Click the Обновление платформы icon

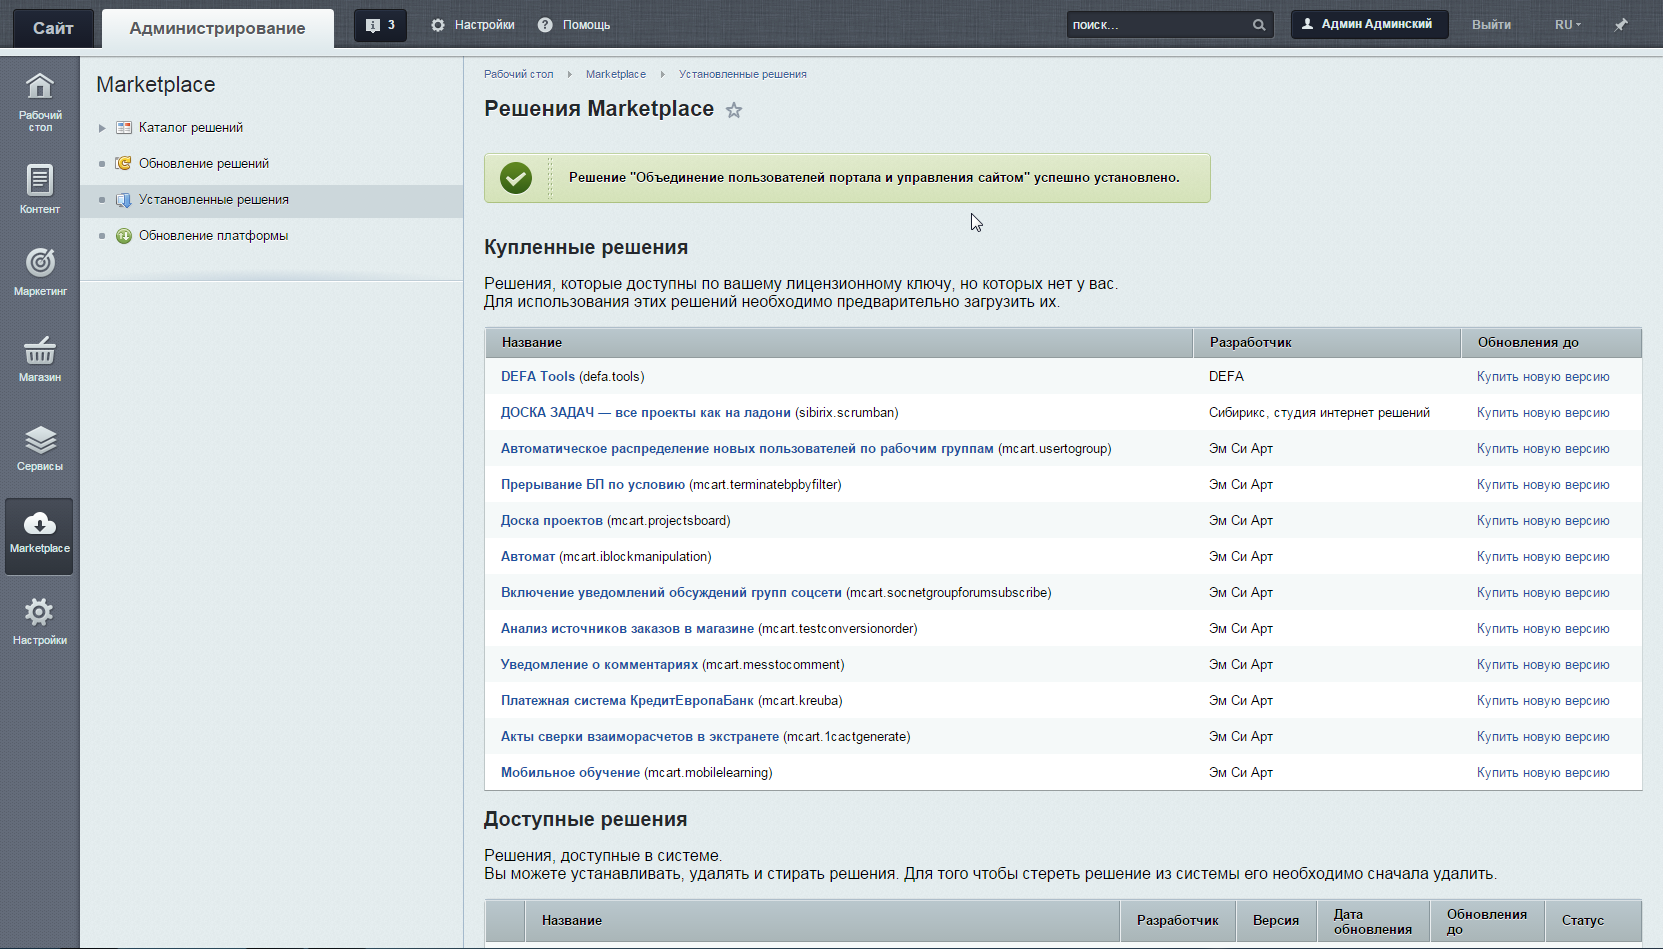tap(124, 236)
